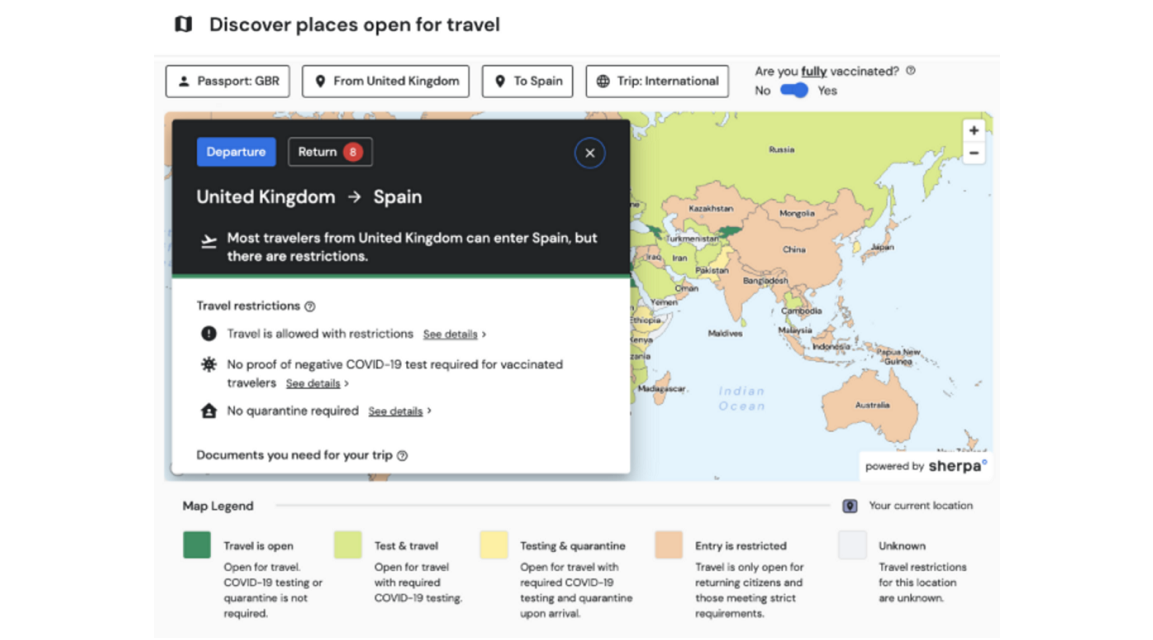This screenshot has height=640, width=1153.
Task: Open the To Spain destination selector
Action: tap(527, 81)
